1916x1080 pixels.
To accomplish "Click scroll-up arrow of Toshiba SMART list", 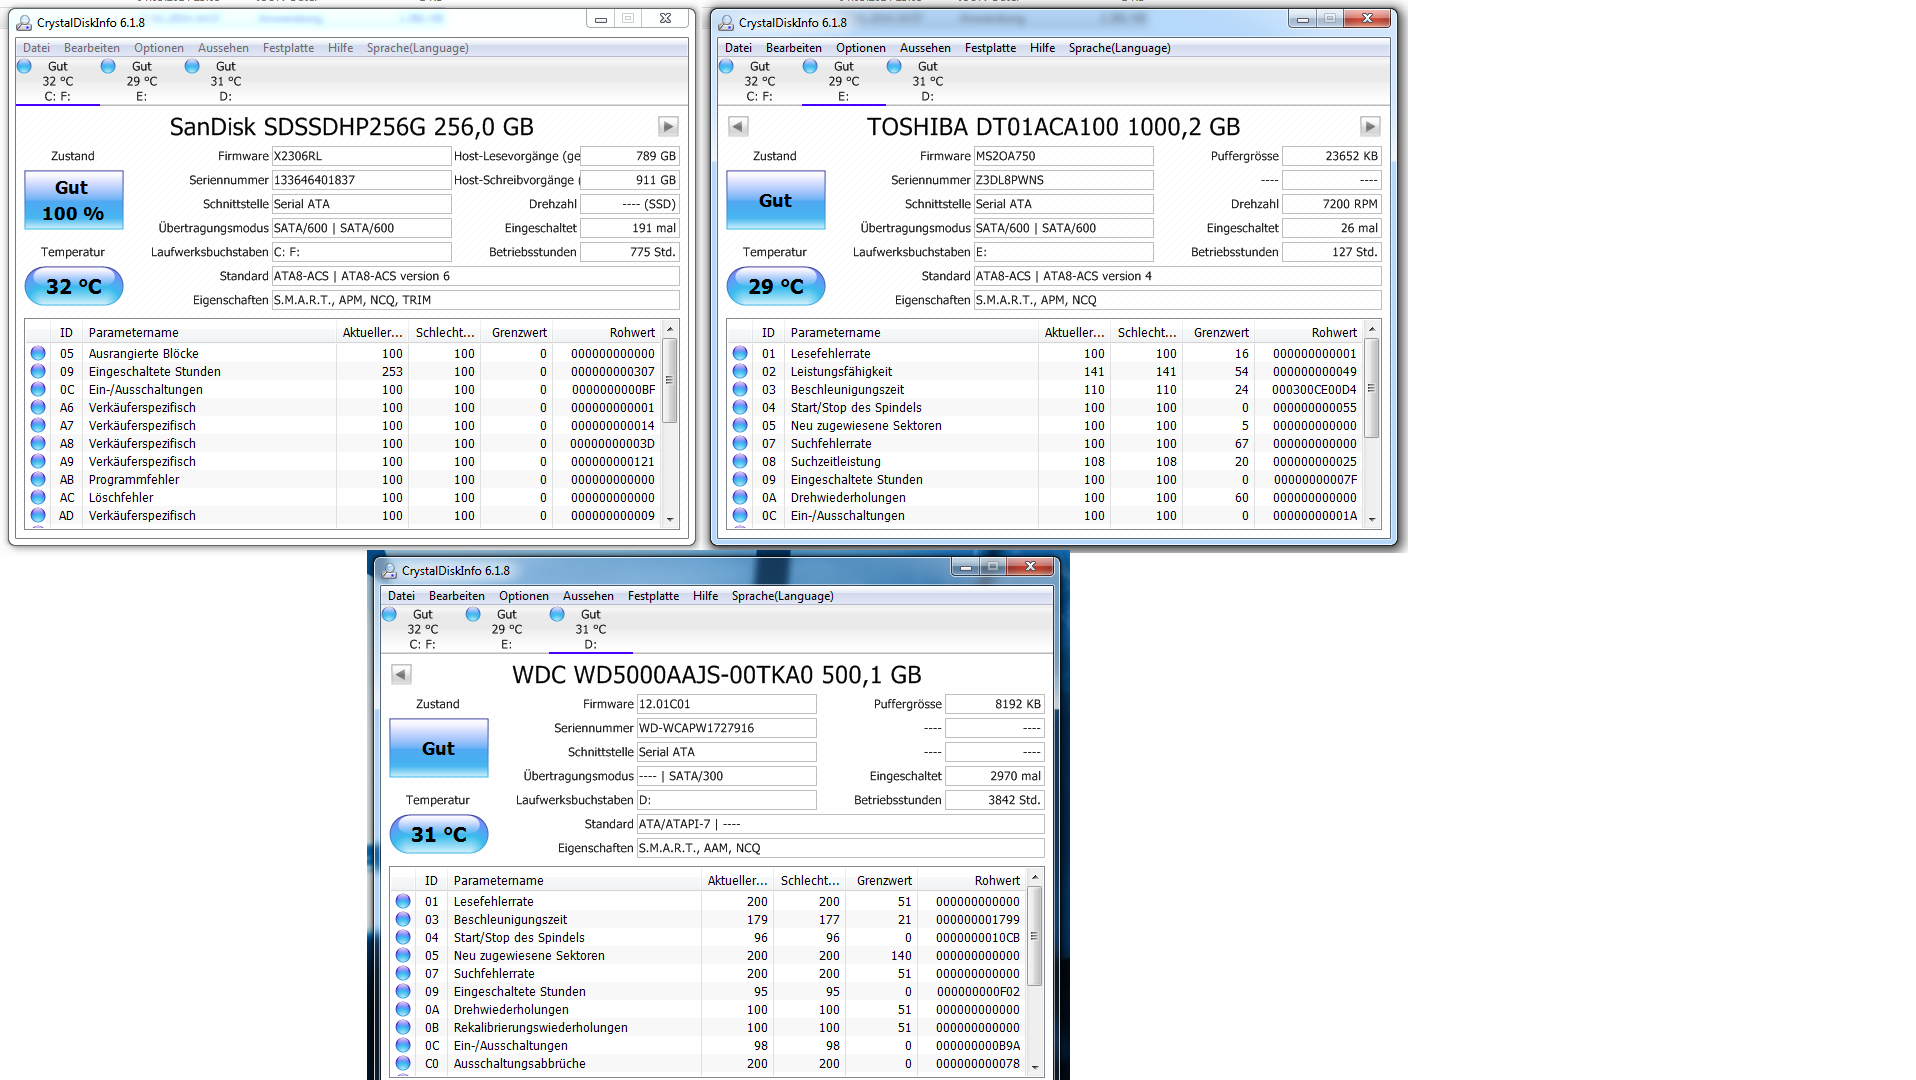I will [1372, 330].
